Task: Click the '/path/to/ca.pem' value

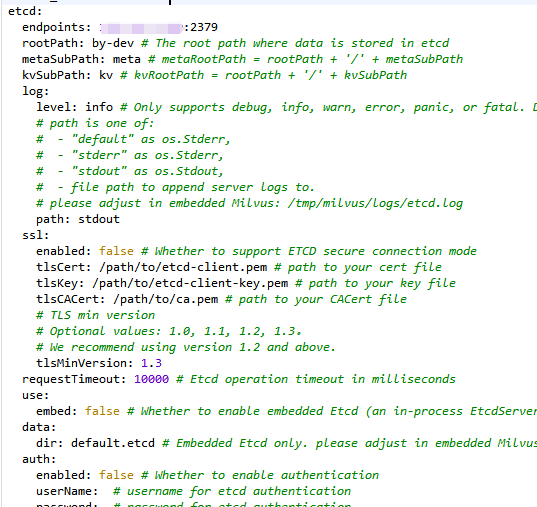Action: click(x=165, y=299)
